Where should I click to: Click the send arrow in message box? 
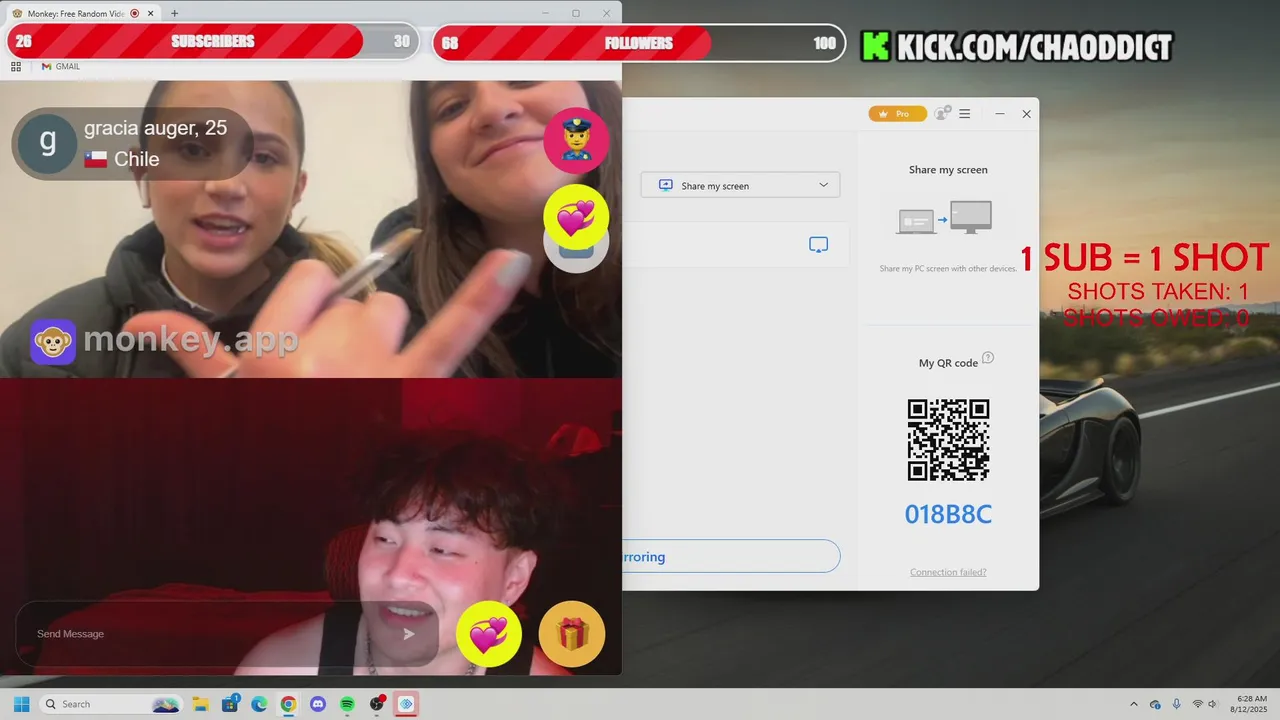pyautogui.click(x=409, y=634)
